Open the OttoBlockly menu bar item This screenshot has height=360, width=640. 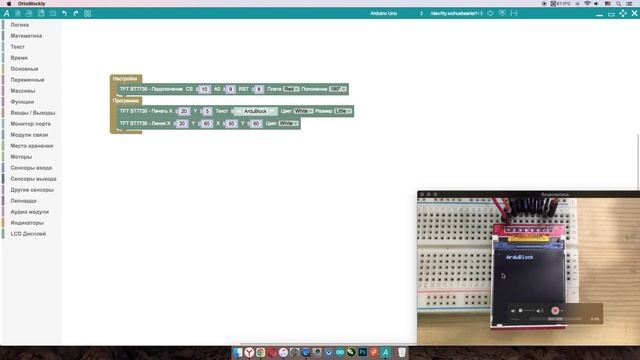[31, 3]
